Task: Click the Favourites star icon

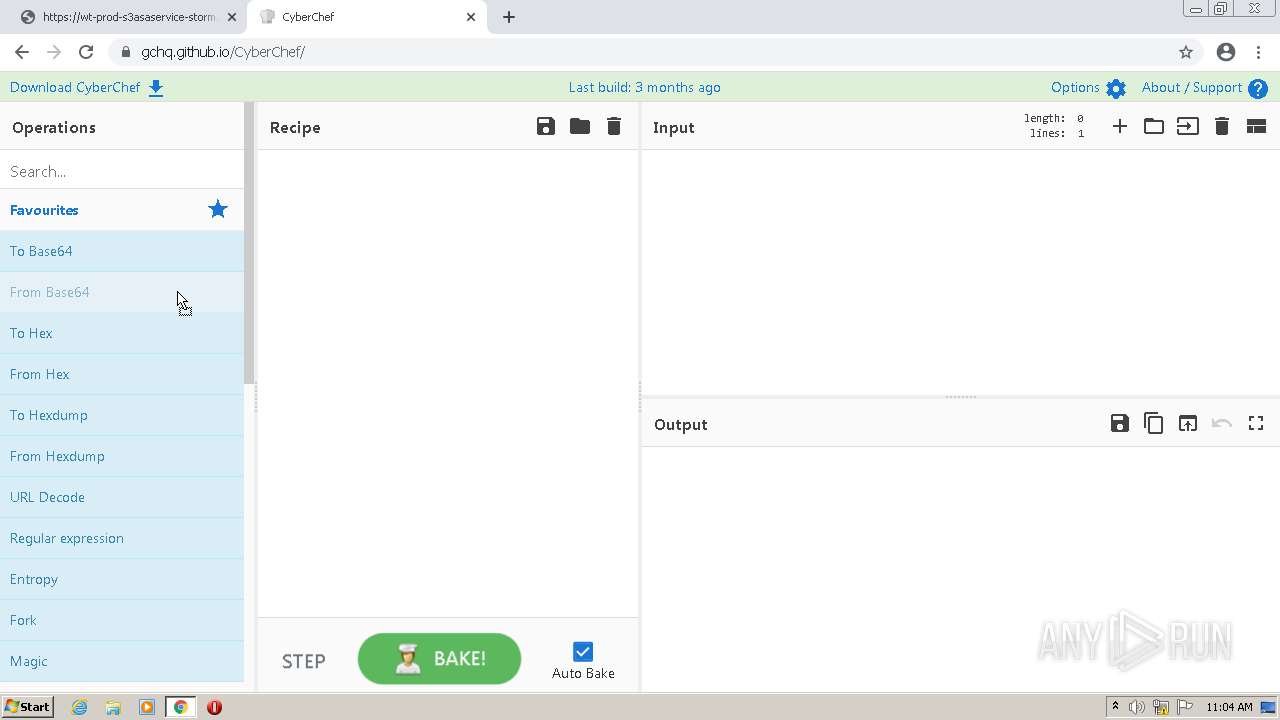Action: (x=218, y=209)
